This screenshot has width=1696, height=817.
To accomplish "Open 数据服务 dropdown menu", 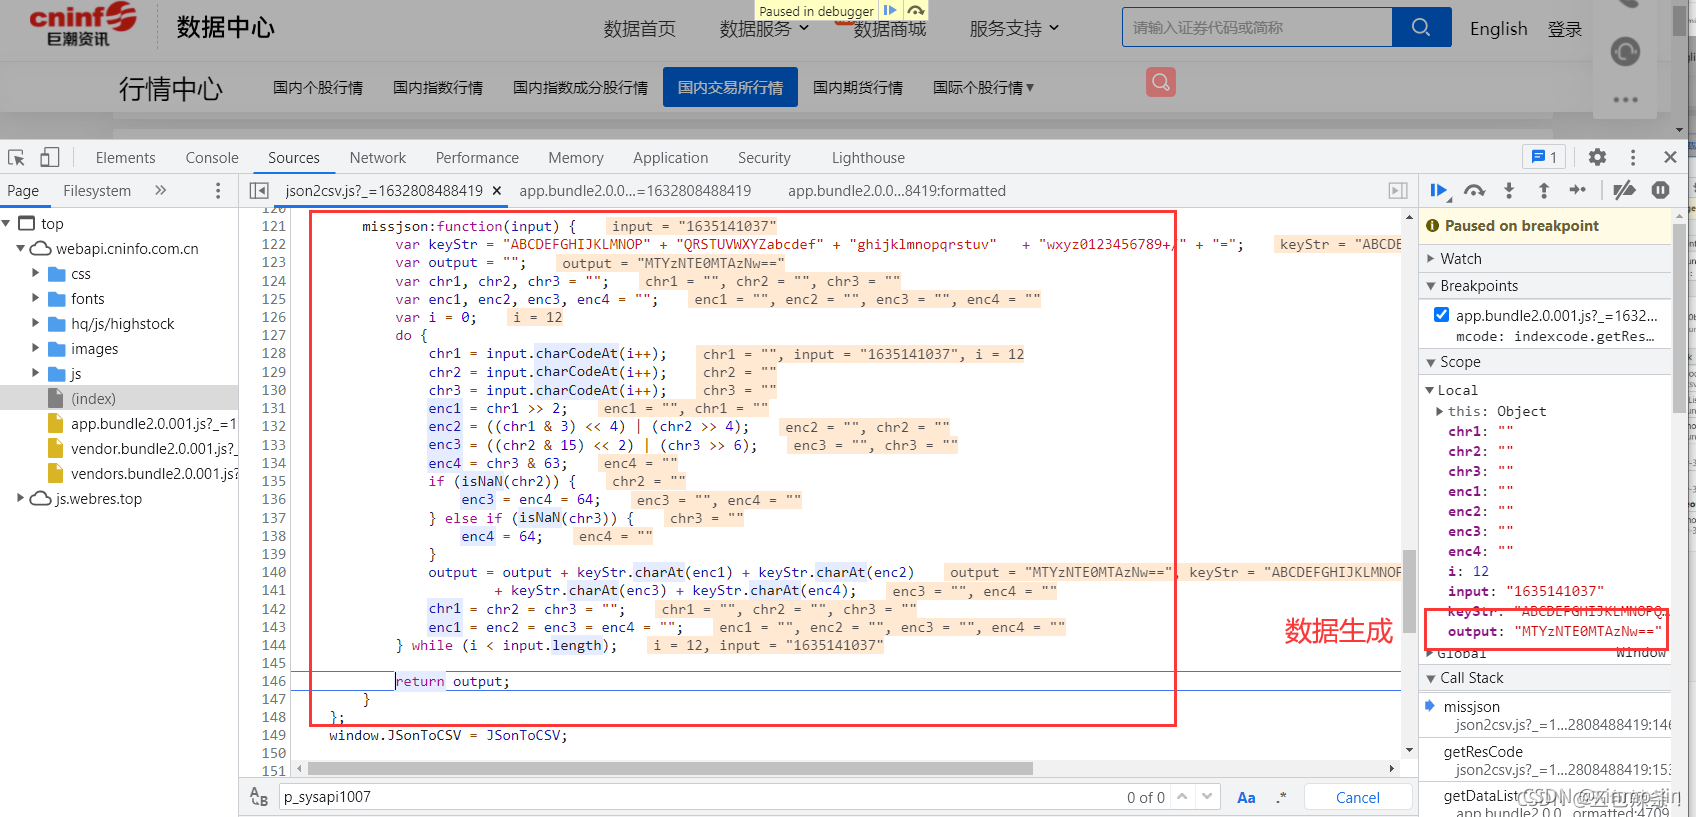I will [x=765, y=29].
